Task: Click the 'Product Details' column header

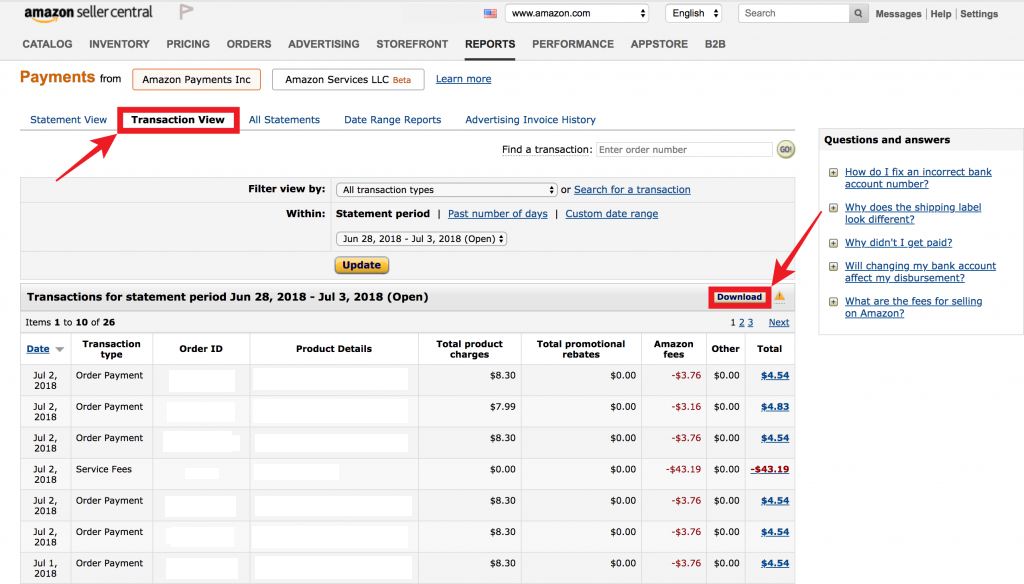Action: click(x=334, y=349)
